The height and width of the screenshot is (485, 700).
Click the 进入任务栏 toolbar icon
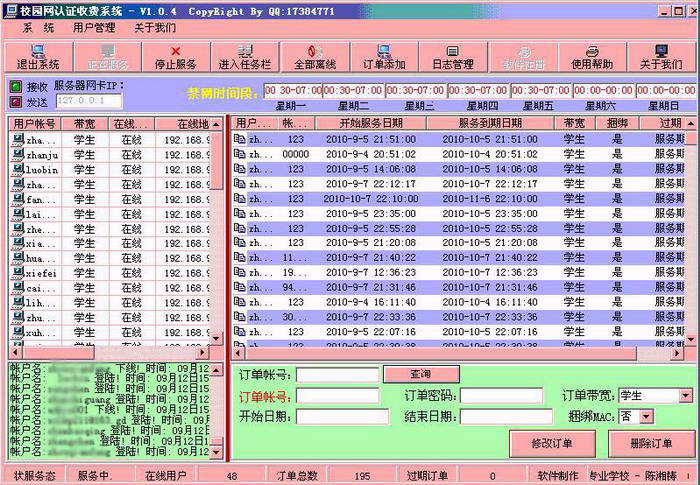point(245,57)
